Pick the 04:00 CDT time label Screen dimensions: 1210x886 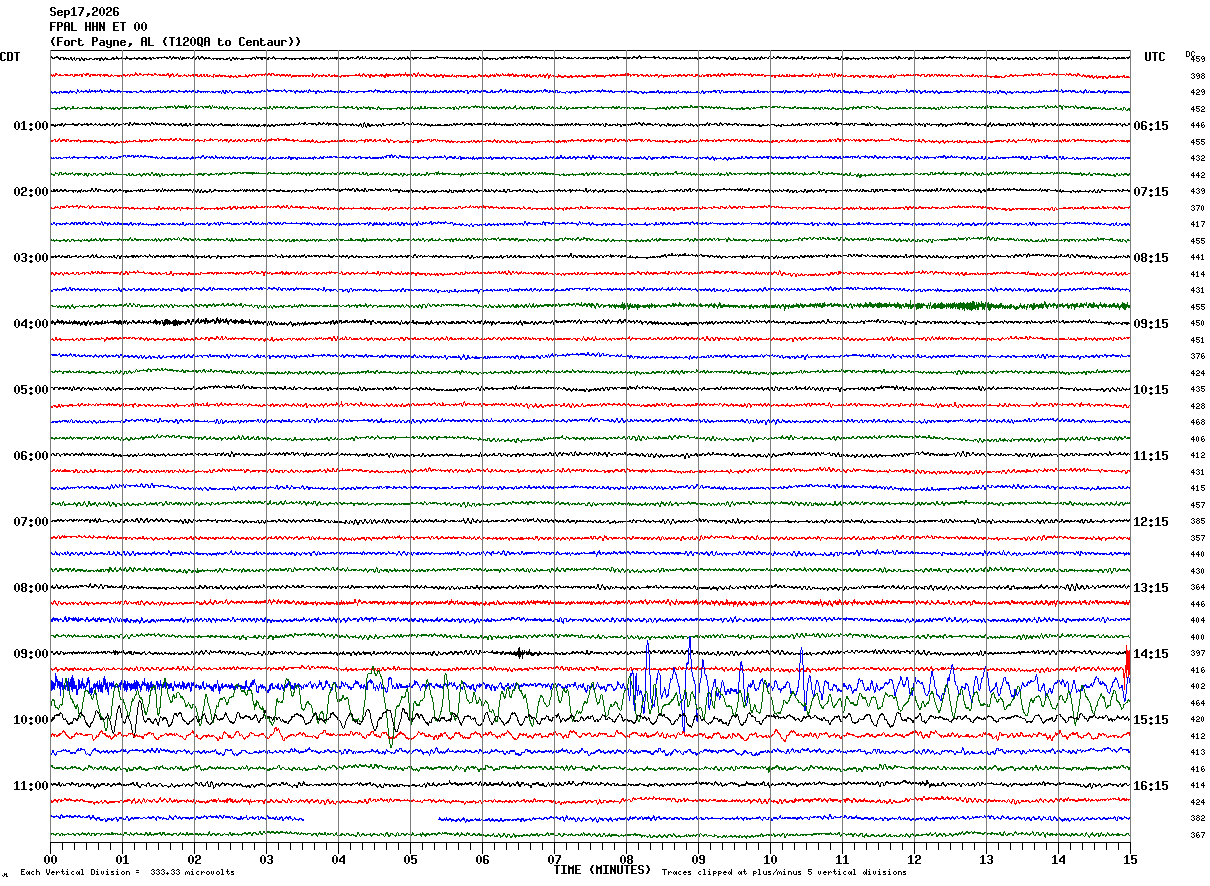pyautogui.click(x=30, y=324)
